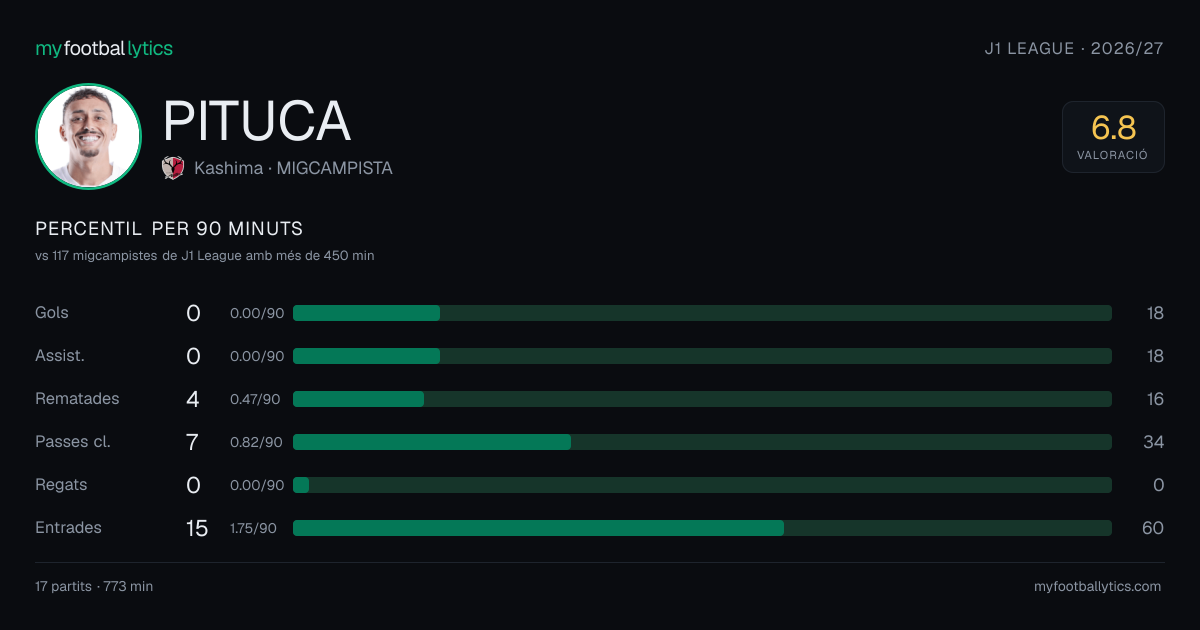Click the PITUCA player name heading
The image size is (1200, 630).
tap(257, 121)
